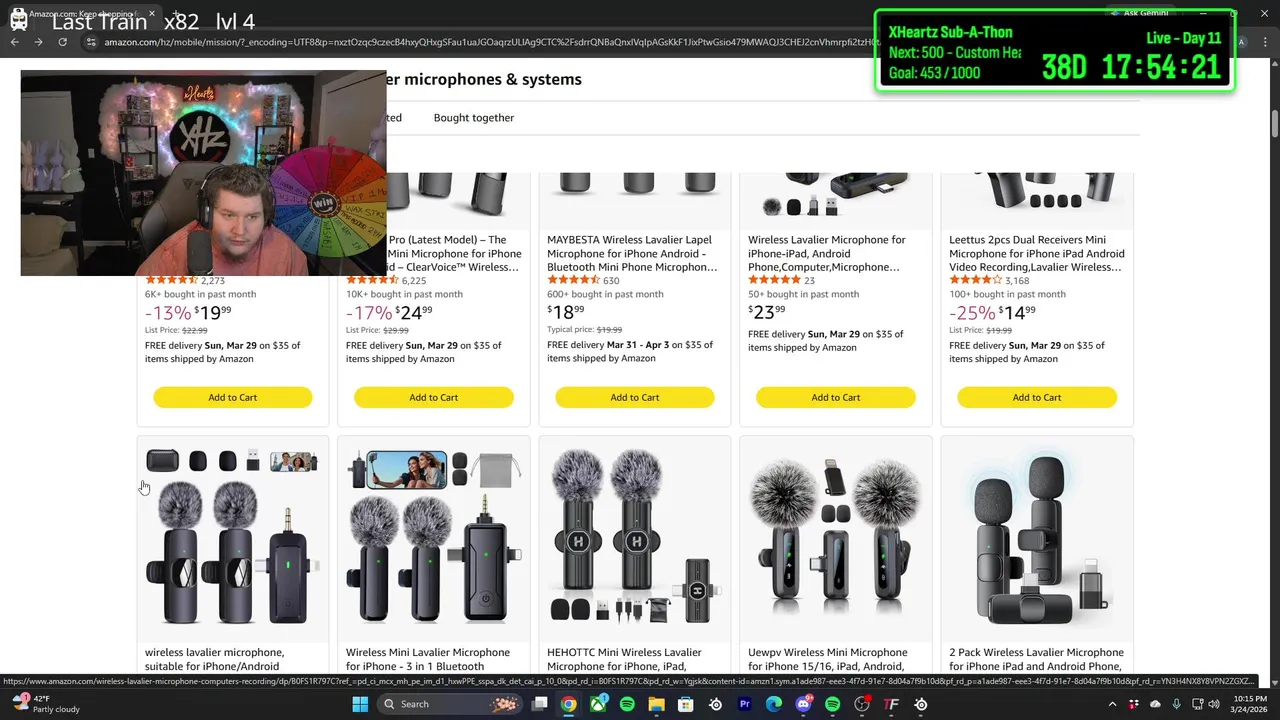The width and height of the screenshot is (1280, 720).
Task: Open image of wireless lavalier microphone suitable for iPhone/Android
Action: (232, 537)
